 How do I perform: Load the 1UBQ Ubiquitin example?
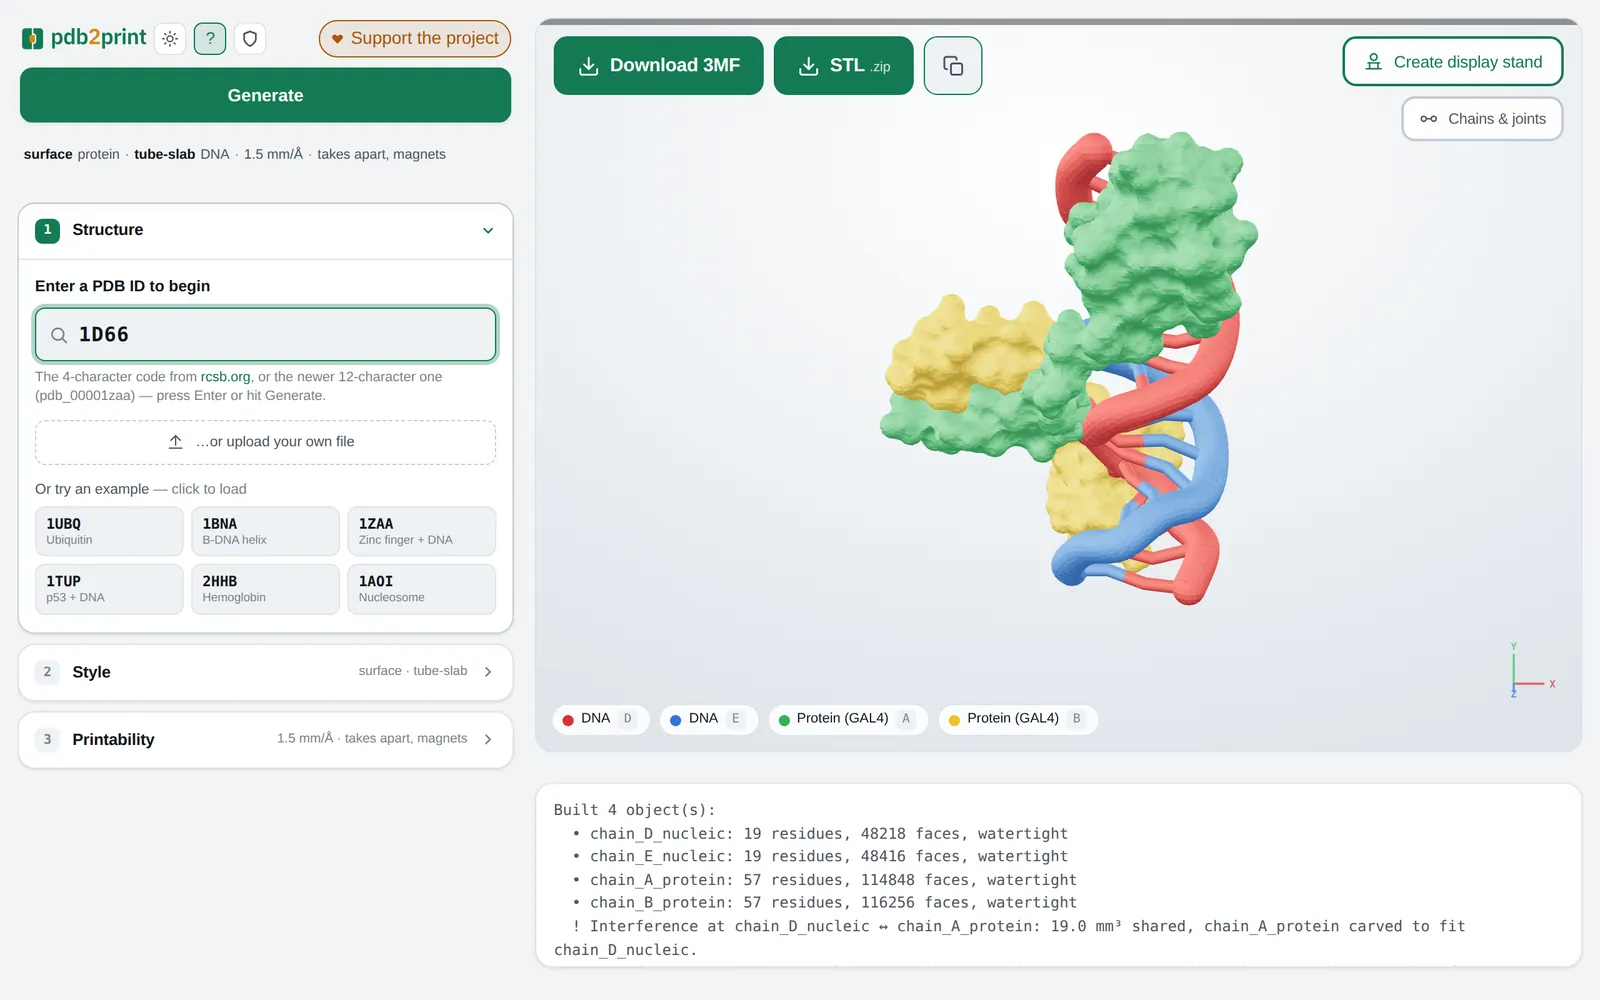point(109,531)
